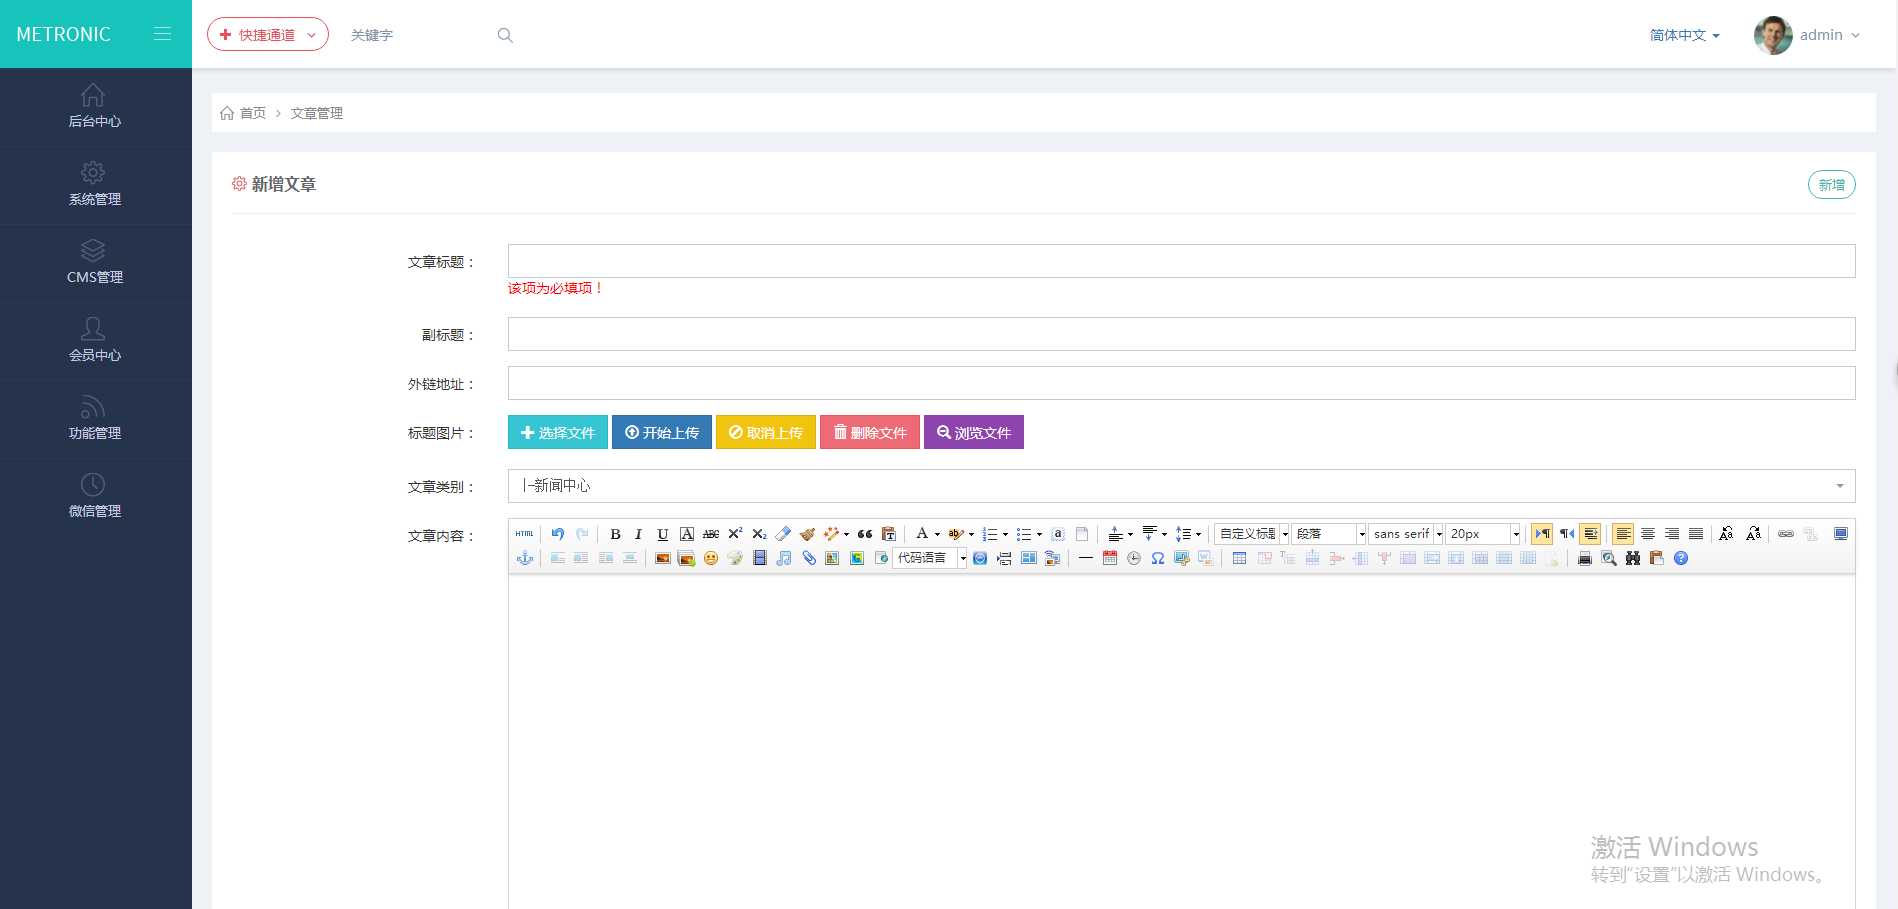The image size is (1898, 909).
Task: Click into the 文章标题 input field
Action: point(1181,261)
